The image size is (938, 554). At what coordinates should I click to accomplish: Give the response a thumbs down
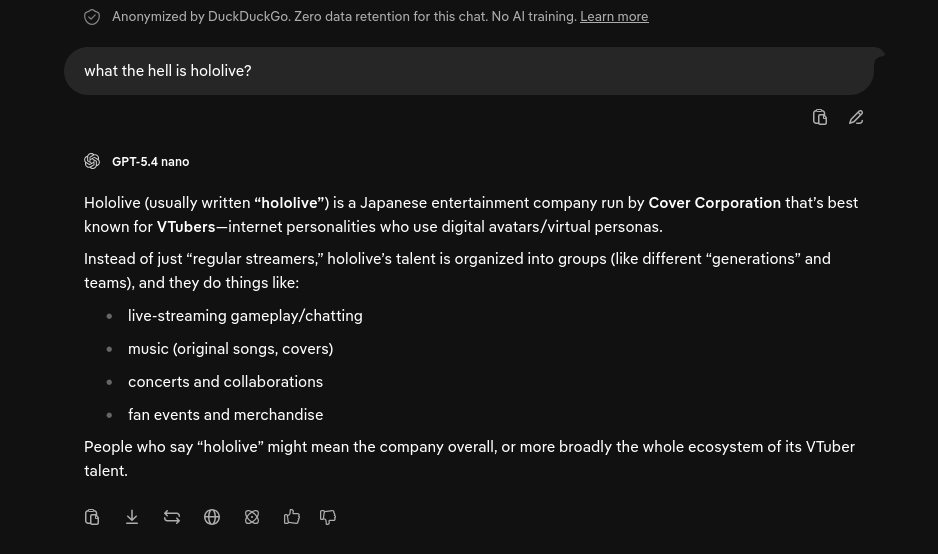pos(328,517)
